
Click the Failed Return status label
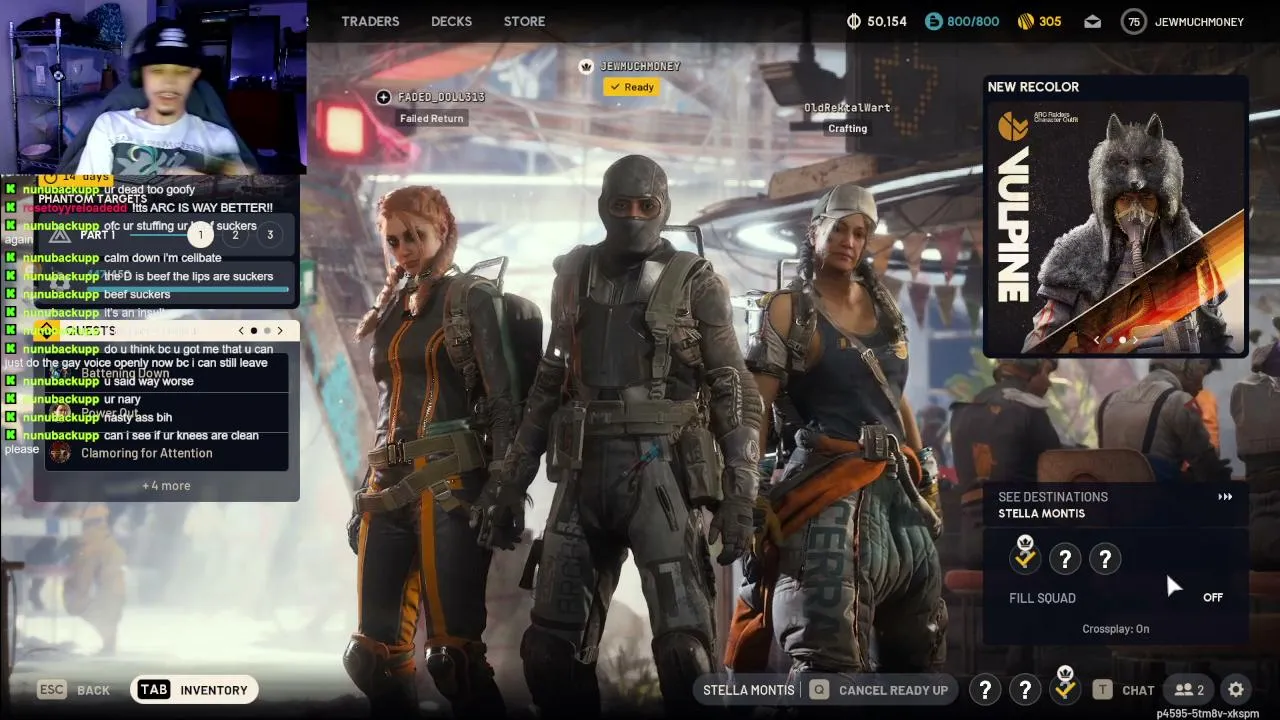tap(432, 118)
